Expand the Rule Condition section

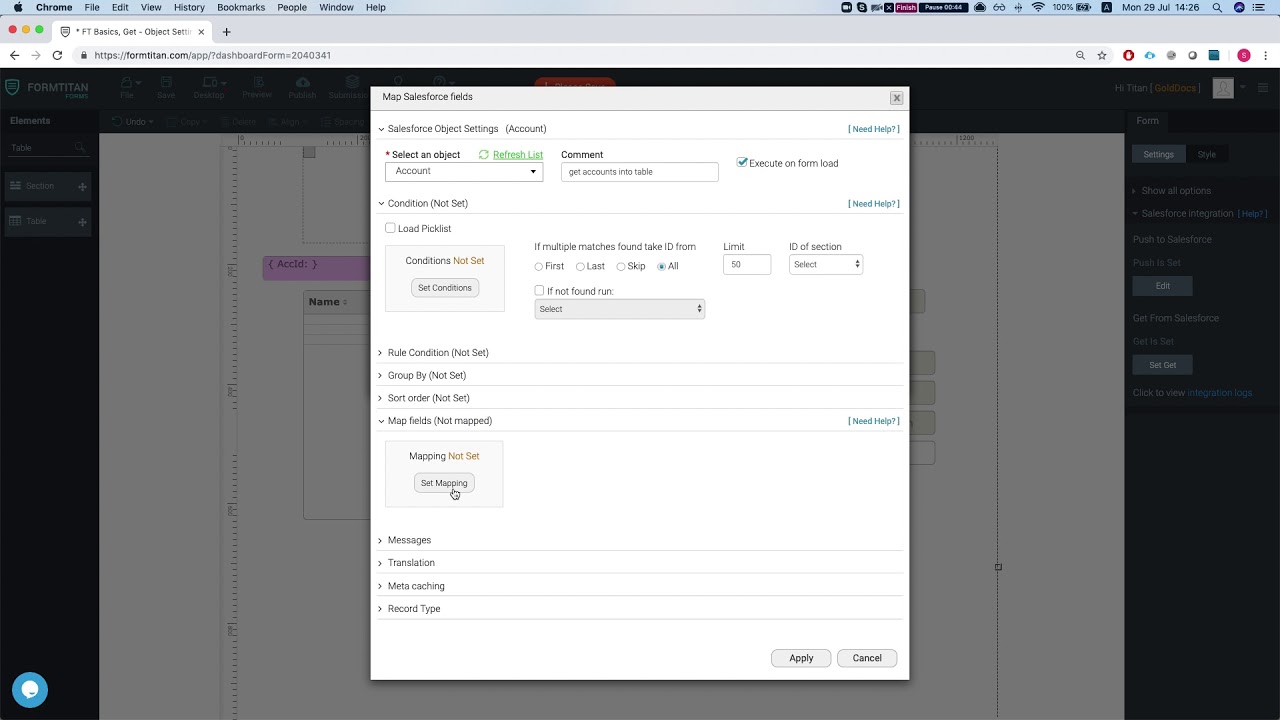[438, 353]
